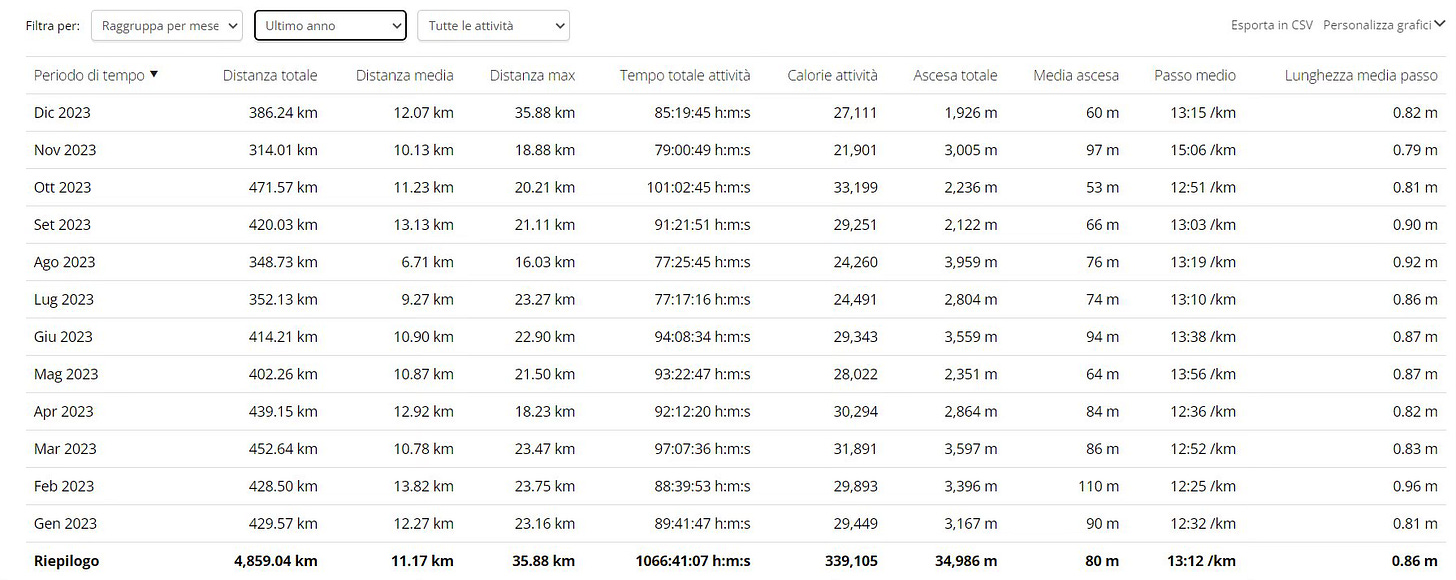
Task: Click the '101:02:45 h:m:s' time cell
Action: click(x=698, y=187)
